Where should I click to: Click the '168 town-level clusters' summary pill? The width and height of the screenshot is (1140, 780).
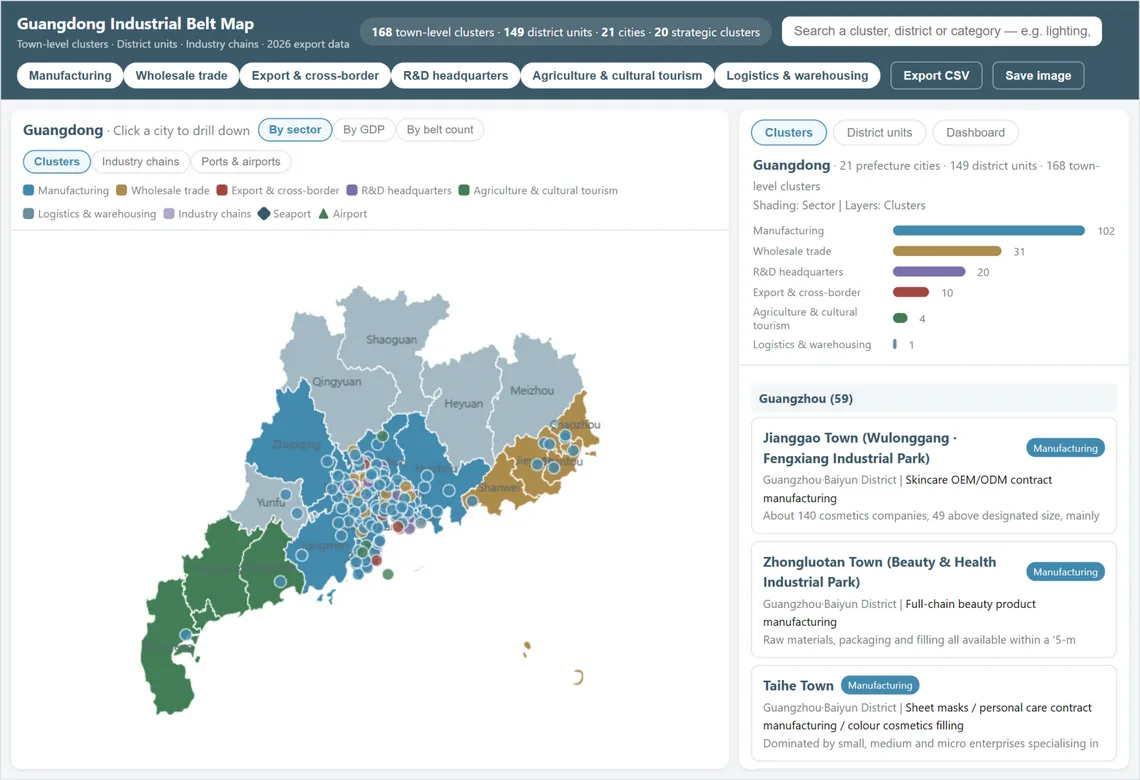click(566, 32)
